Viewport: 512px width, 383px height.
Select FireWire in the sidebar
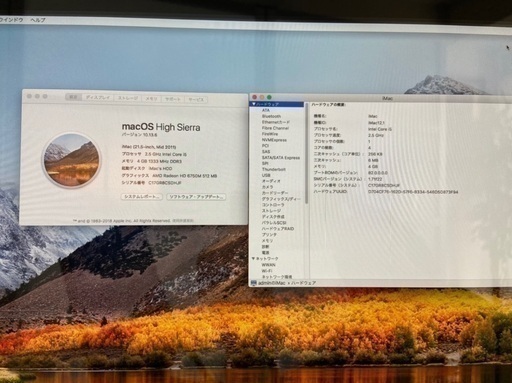[270, 134]
